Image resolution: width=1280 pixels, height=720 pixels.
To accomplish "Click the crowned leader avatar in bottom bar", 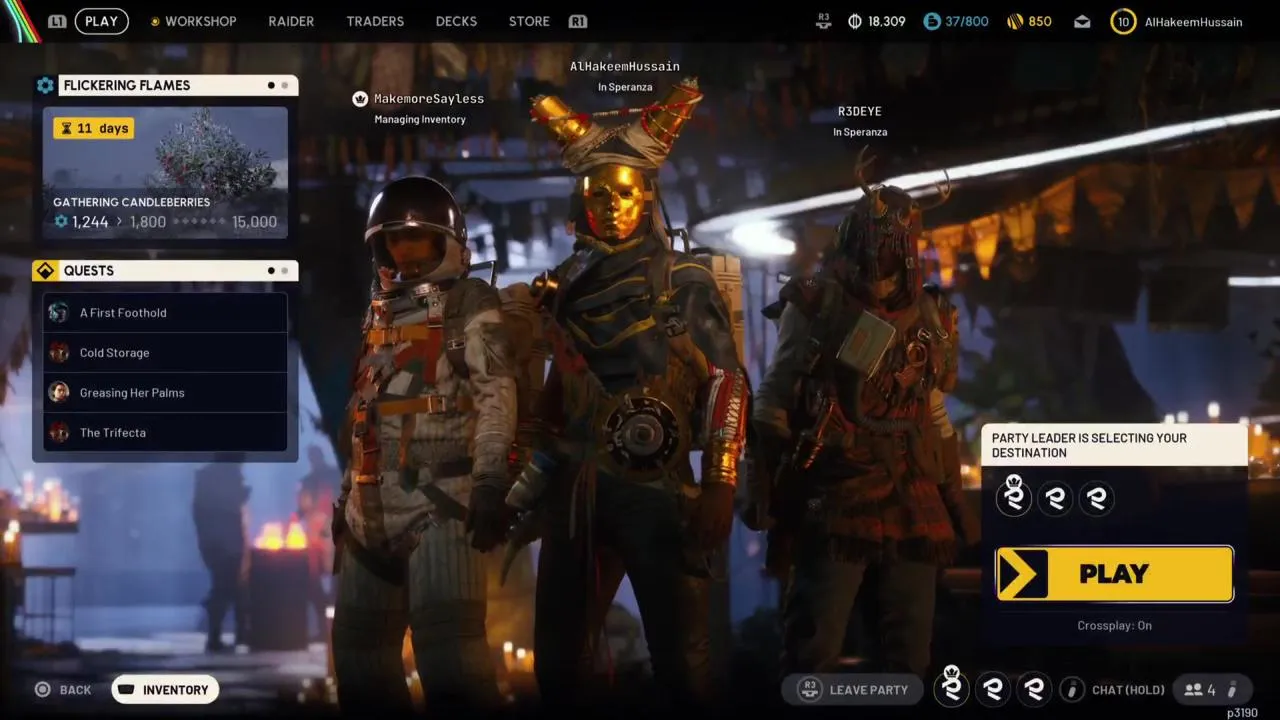I will click(951, 687).
